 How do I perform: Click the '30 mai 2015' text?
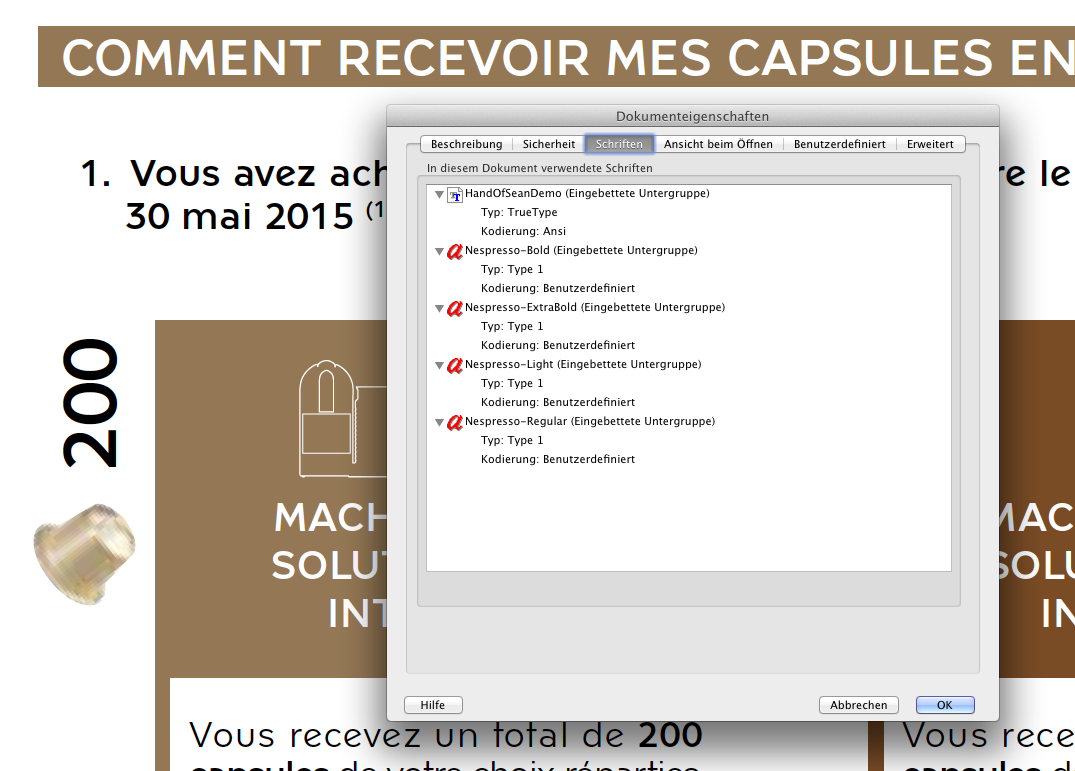(x=239, y=217)
